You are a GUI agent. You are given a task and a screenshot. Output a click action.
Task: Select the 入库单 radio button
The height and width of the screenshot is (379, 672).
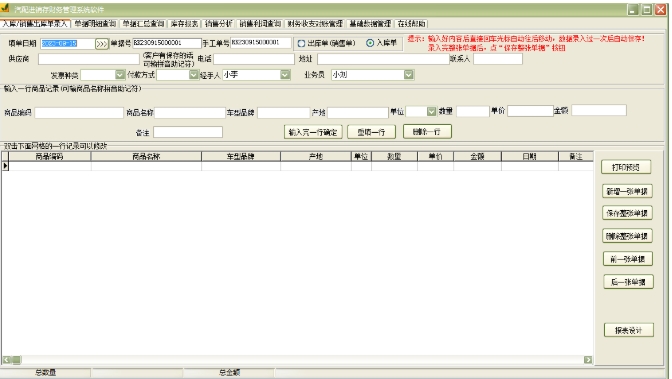370,43
